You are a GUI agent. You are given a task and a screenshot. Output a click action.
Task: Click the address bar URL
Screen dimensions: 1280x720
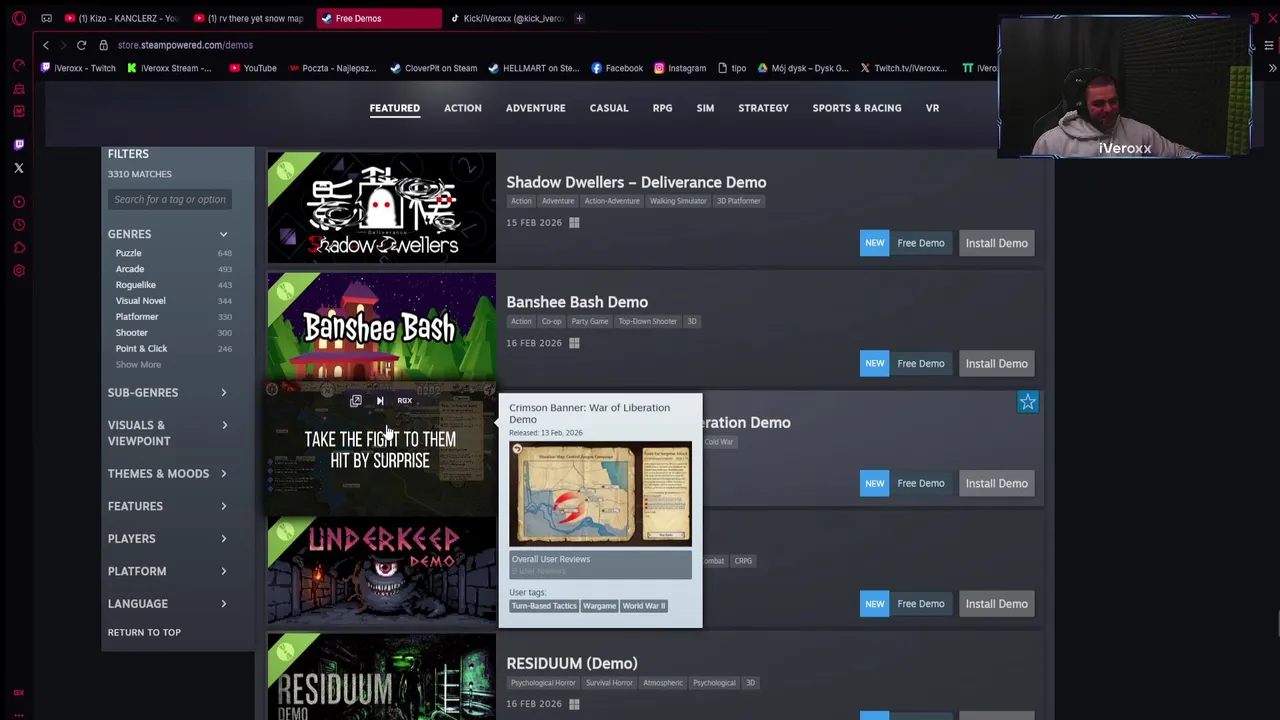click(185, 45)
